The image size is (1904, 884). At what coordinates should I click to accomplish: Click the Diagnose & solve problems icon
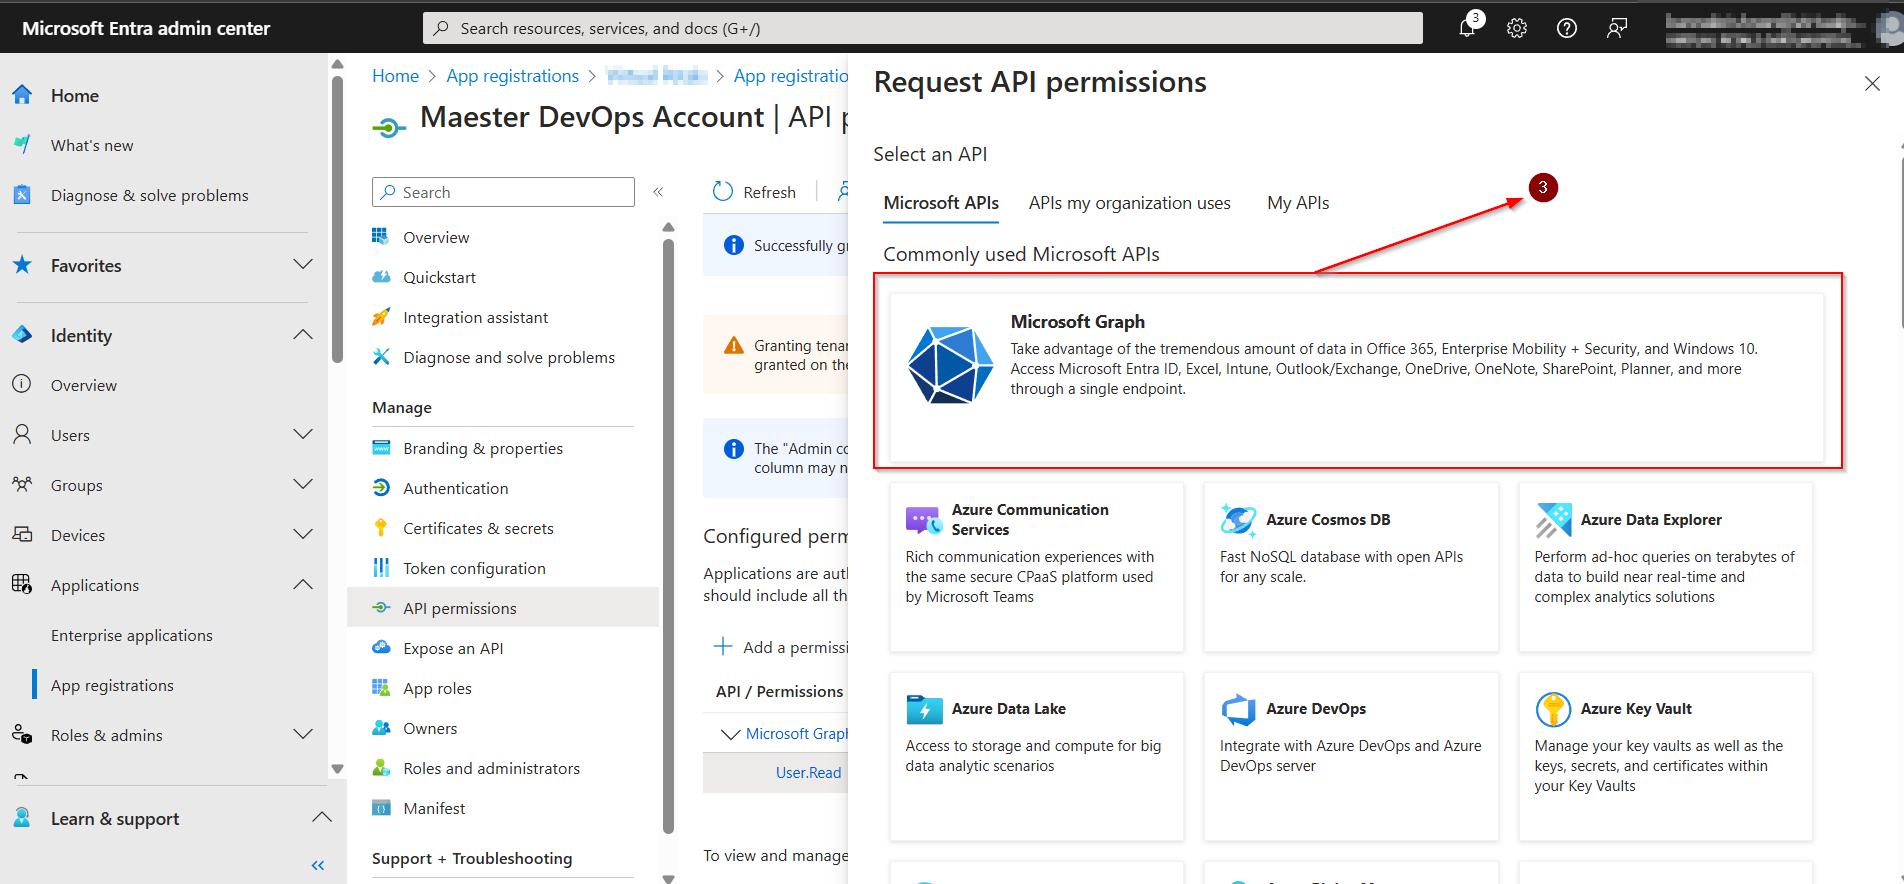22,195
